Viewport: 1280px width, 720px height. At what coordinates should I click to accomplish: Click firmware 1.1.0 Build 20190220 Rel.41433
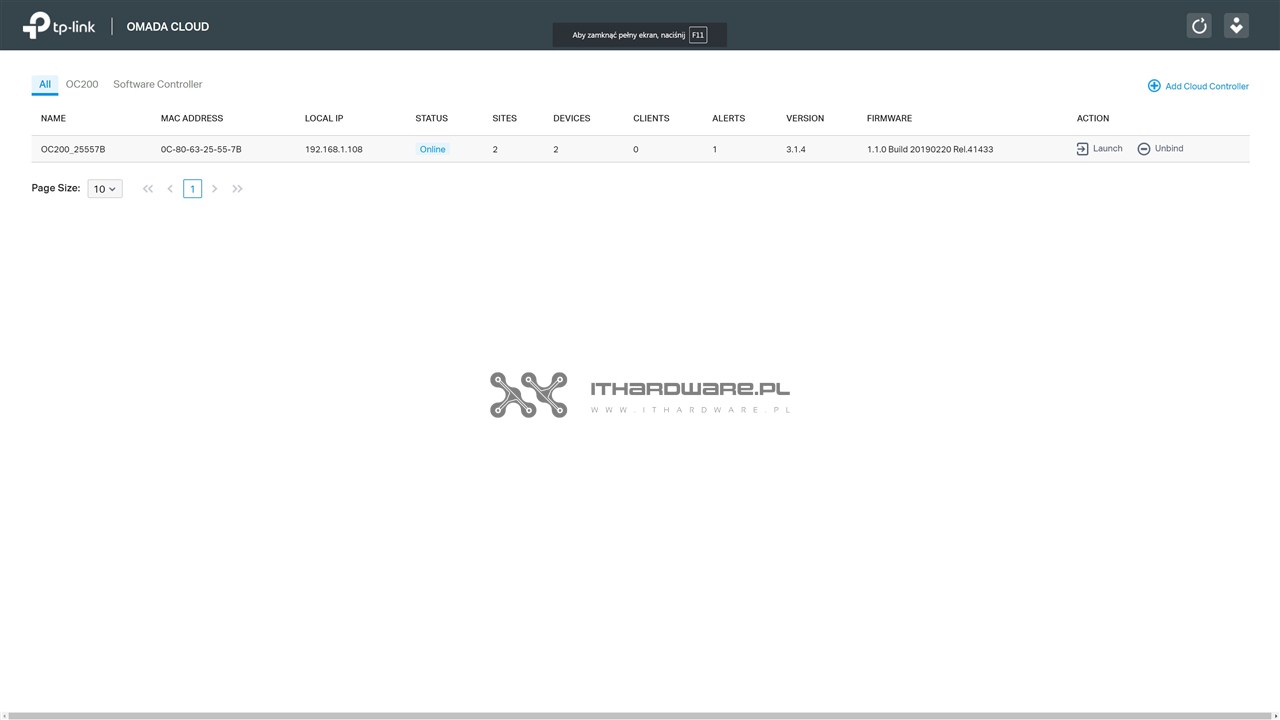click(930, 150)
